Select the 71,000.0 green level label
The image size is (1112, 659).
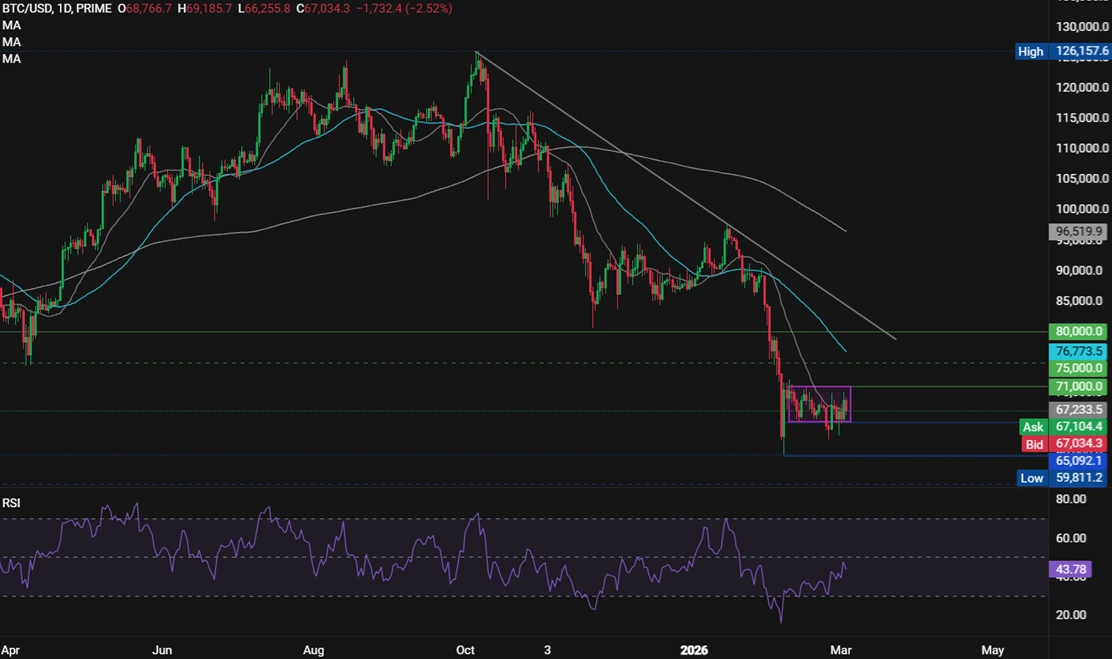pyautogui.click(x=1077, y=386)
